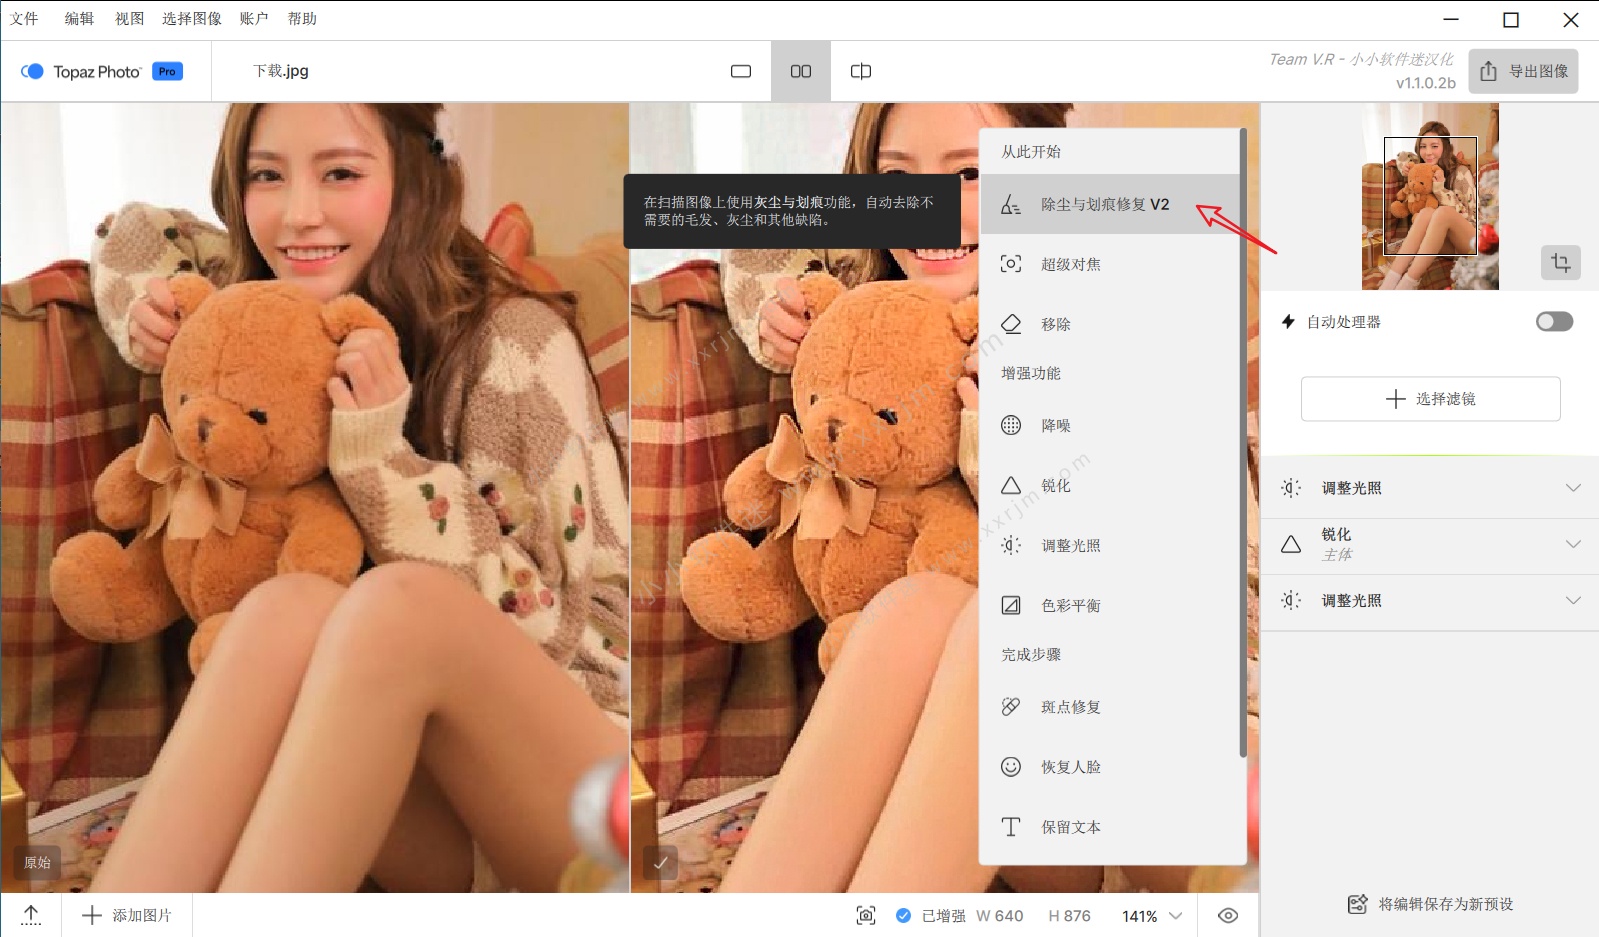Click the first Adjust Lighting sun icon in panel
This screenshot has width=1599, height=937.
pos(1291,488)
